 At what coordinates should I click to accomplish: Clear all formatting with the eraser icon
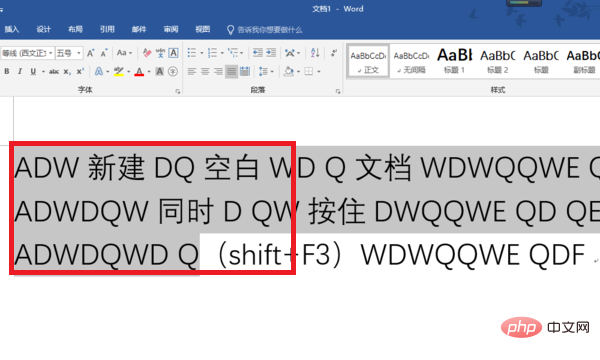tap(147, 53)
